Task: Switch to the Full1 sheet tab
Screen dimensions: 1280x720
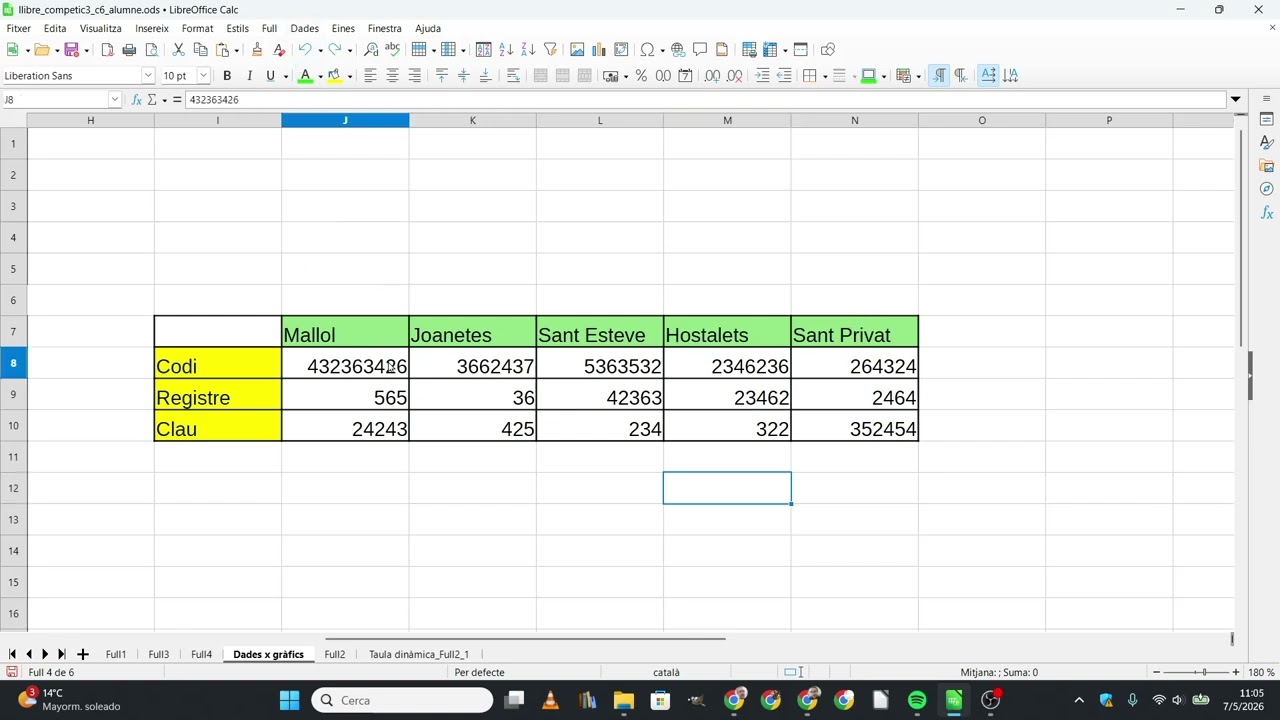Action: tap(116, 654)
